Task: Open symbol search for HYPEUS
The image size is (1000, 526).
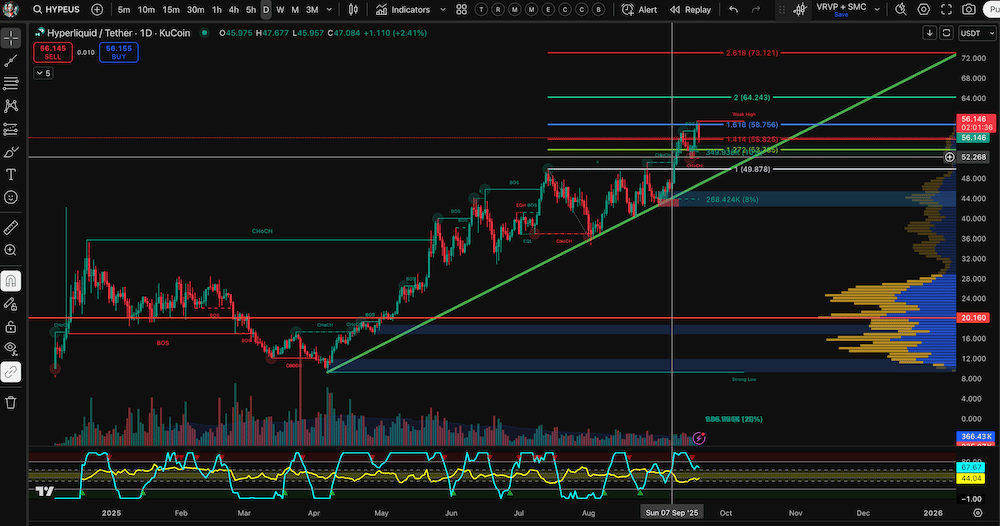Action: click(x=57, y=10)
